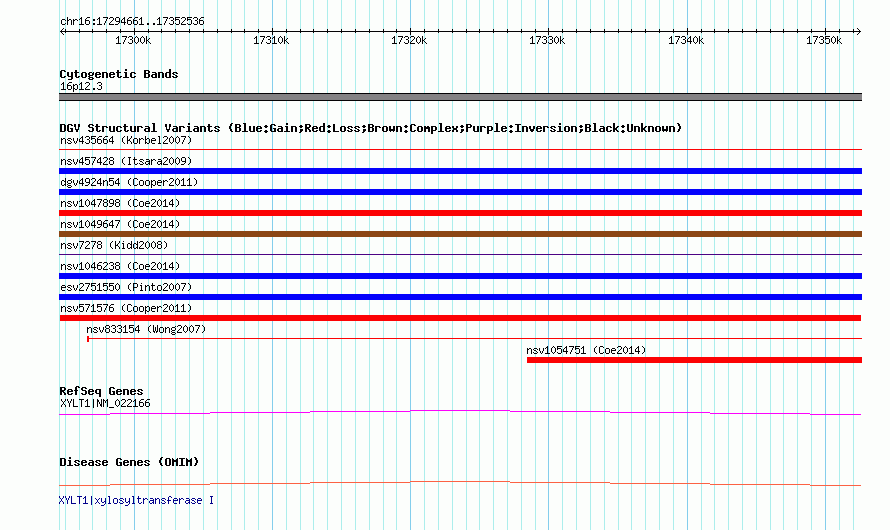Select the 17320k ruler tick label
This screenshot has width=890, height=530.
(409, 40)
